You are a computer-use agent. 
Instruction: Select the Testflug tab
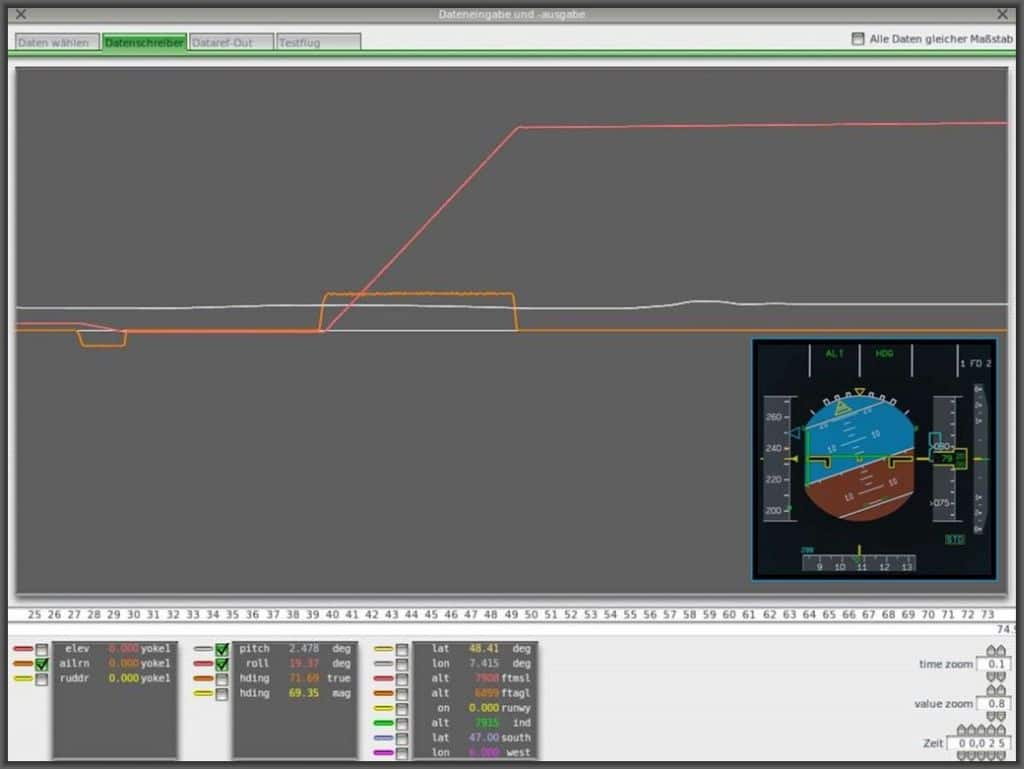pyautogui.click(x=318, y=43)
